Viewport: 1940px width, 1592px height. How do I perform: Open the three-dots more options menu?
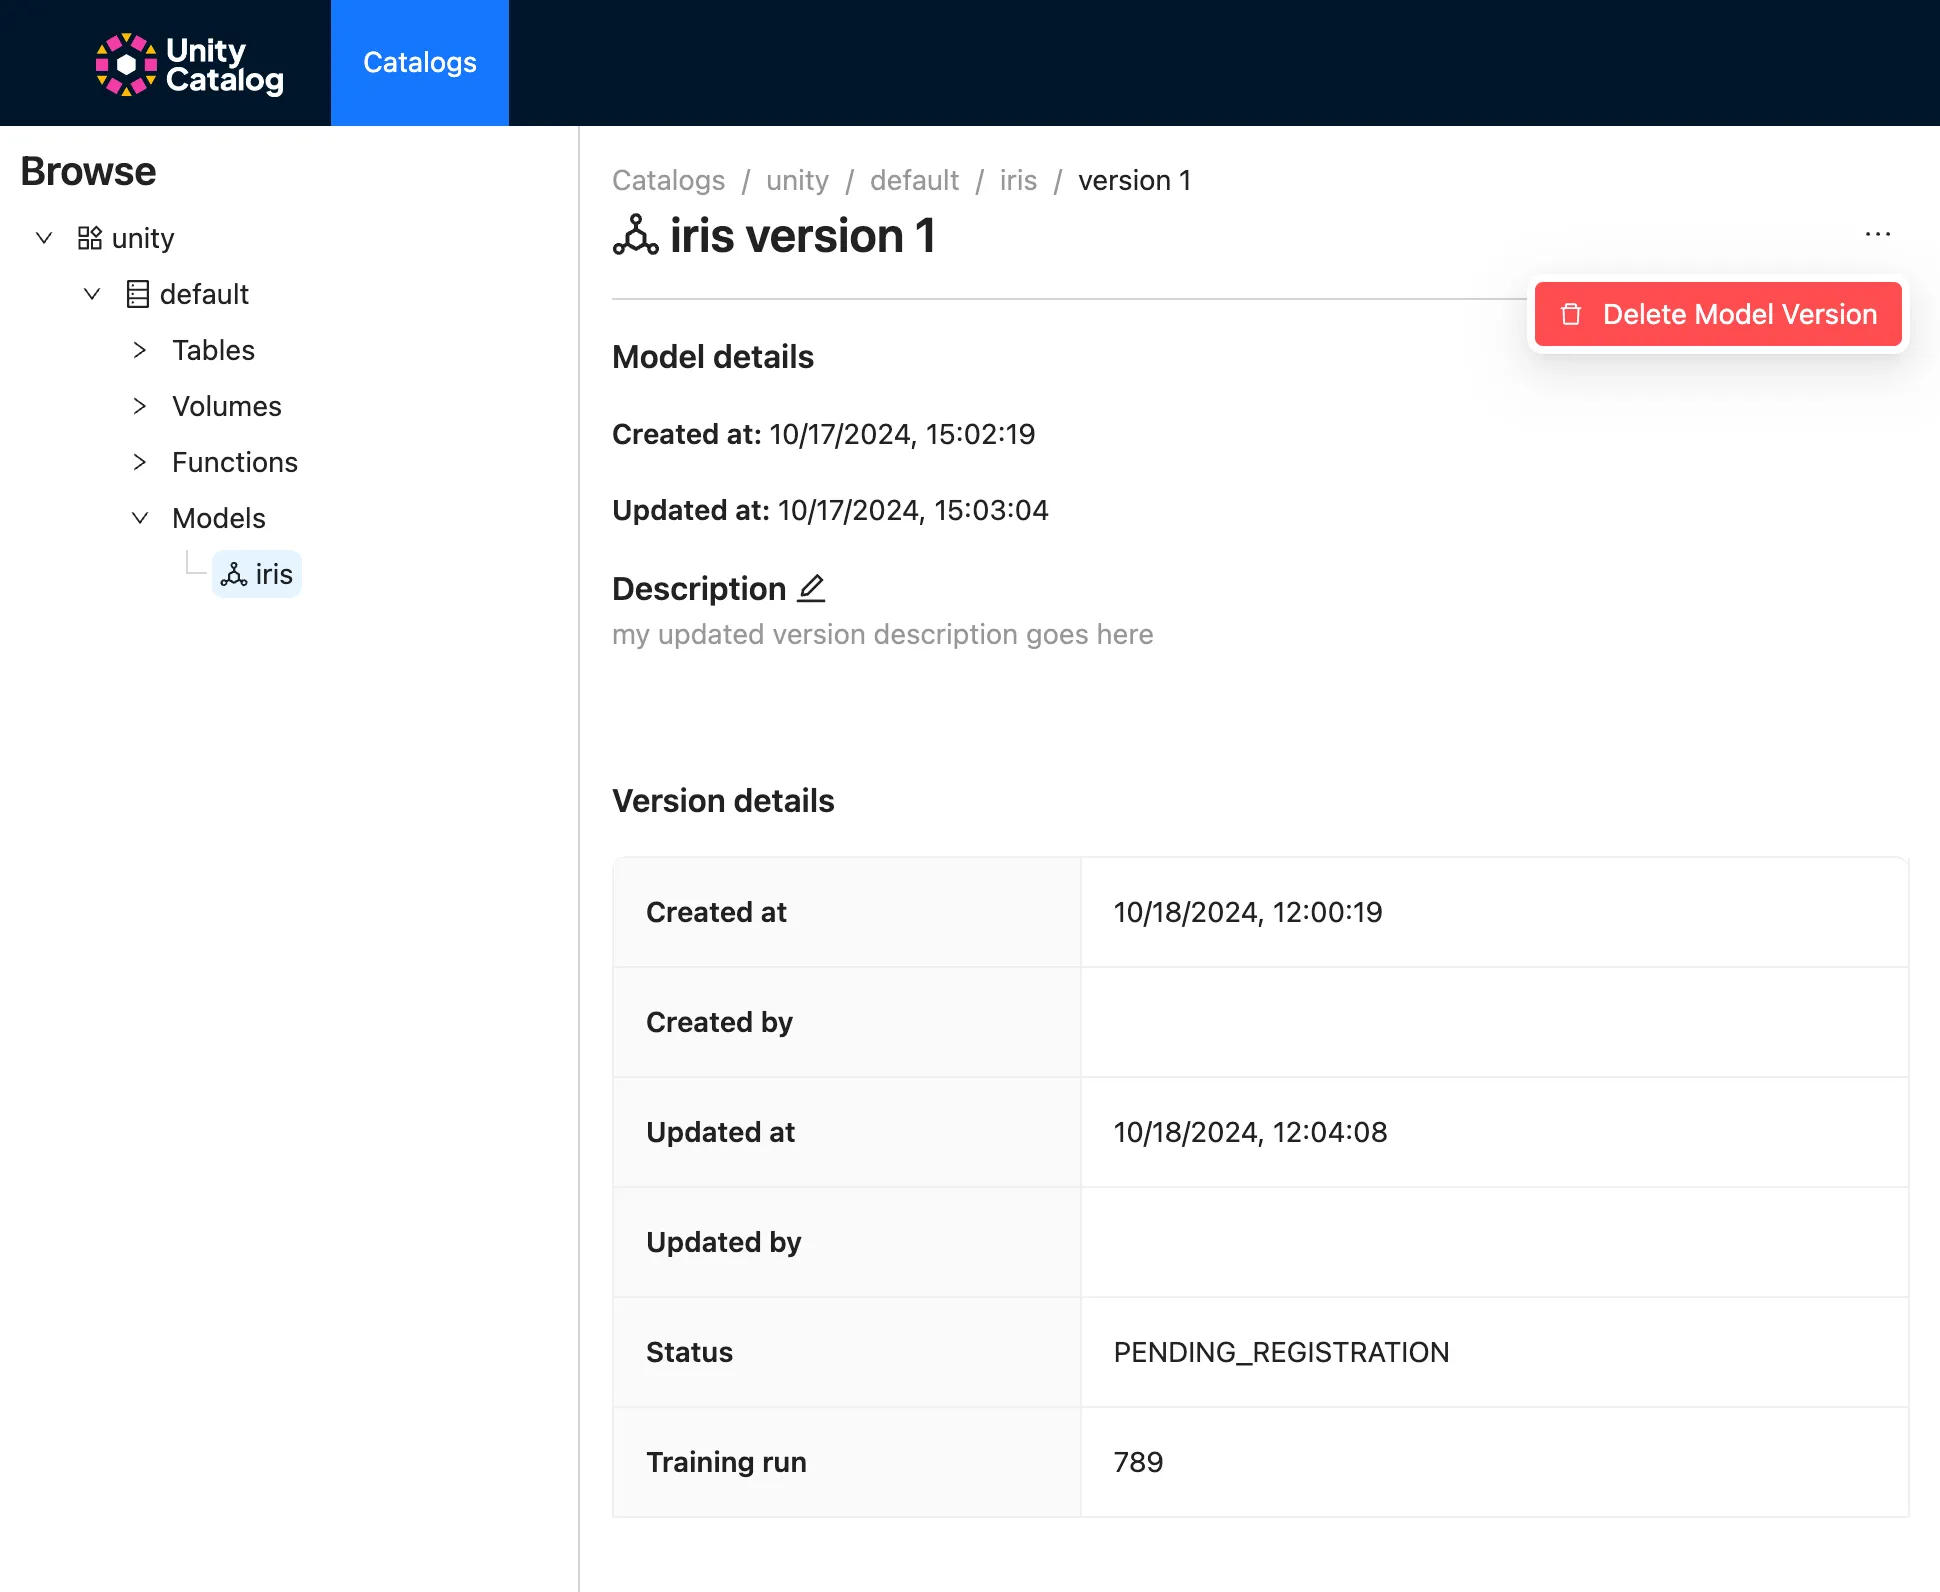(x=1877, y=234)
